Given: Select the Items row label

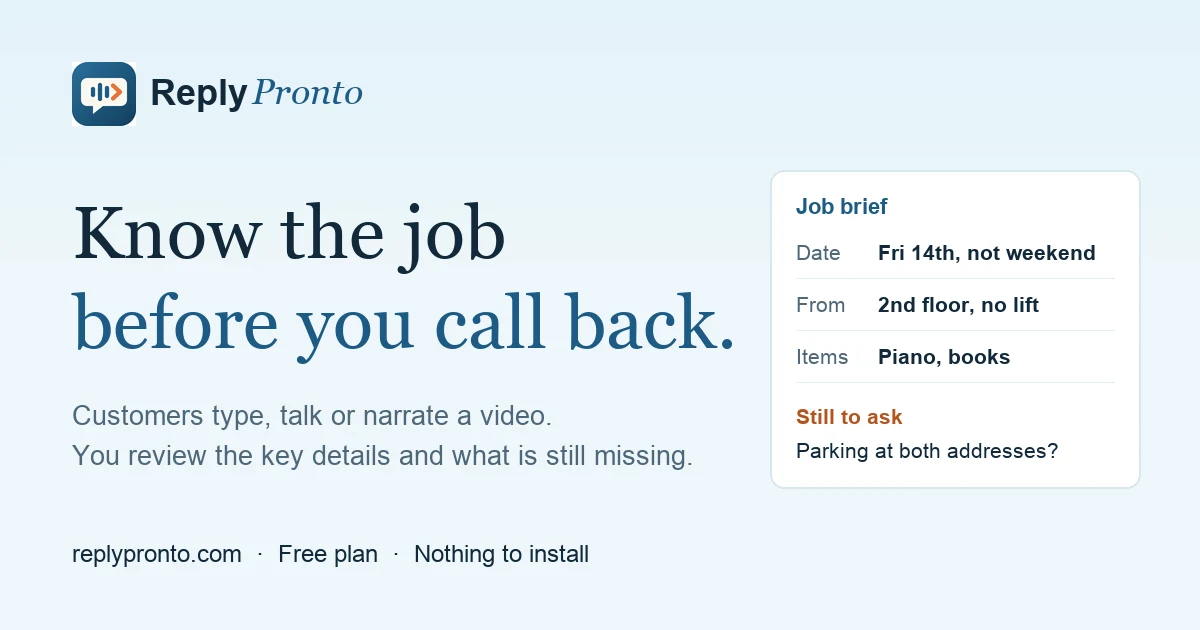Looking at the screenshot, I should [822, 357].
